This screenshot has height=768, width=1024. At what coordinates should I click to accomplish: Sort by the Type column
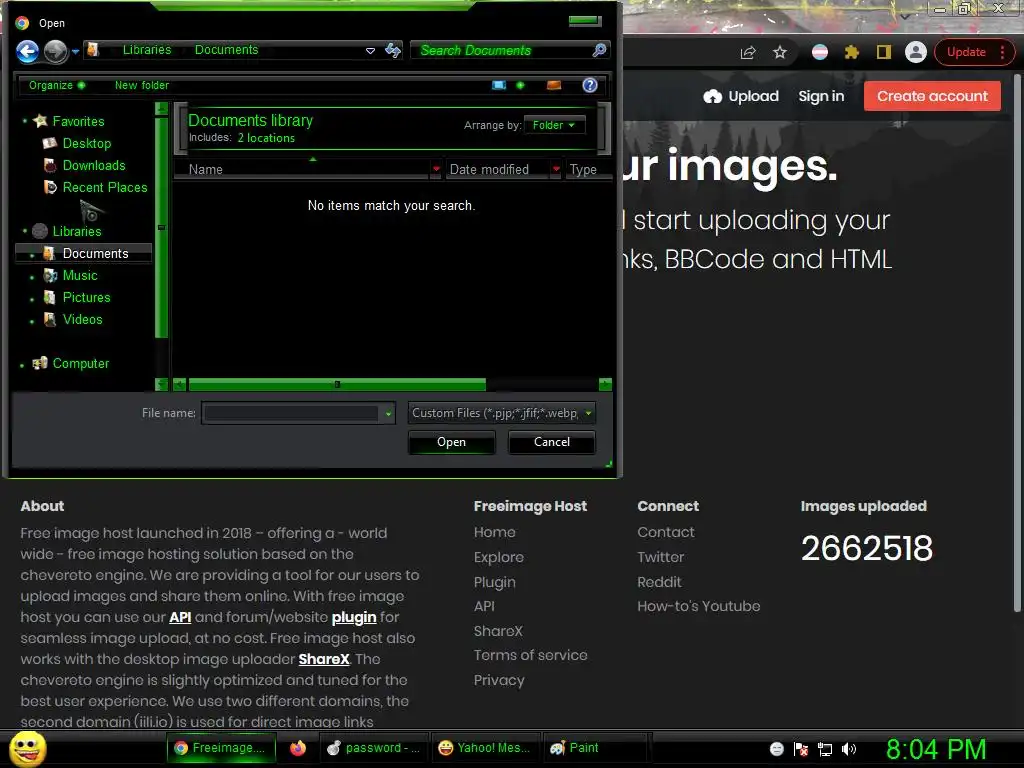click(x=586, y=169)
